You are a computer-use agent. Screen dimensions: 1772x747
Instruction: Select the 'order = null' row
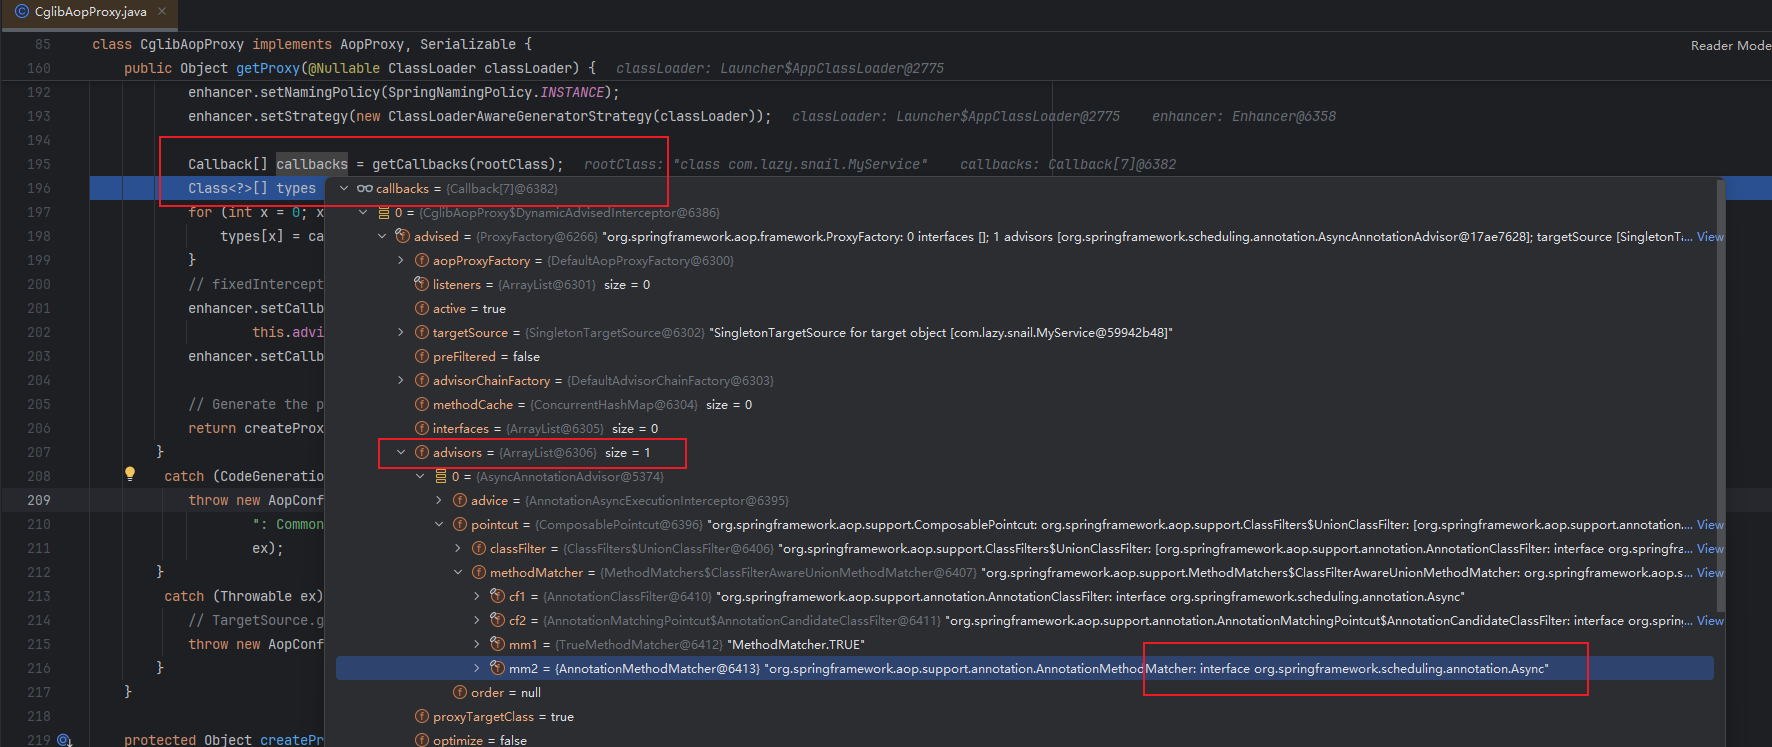(1025, 692)
